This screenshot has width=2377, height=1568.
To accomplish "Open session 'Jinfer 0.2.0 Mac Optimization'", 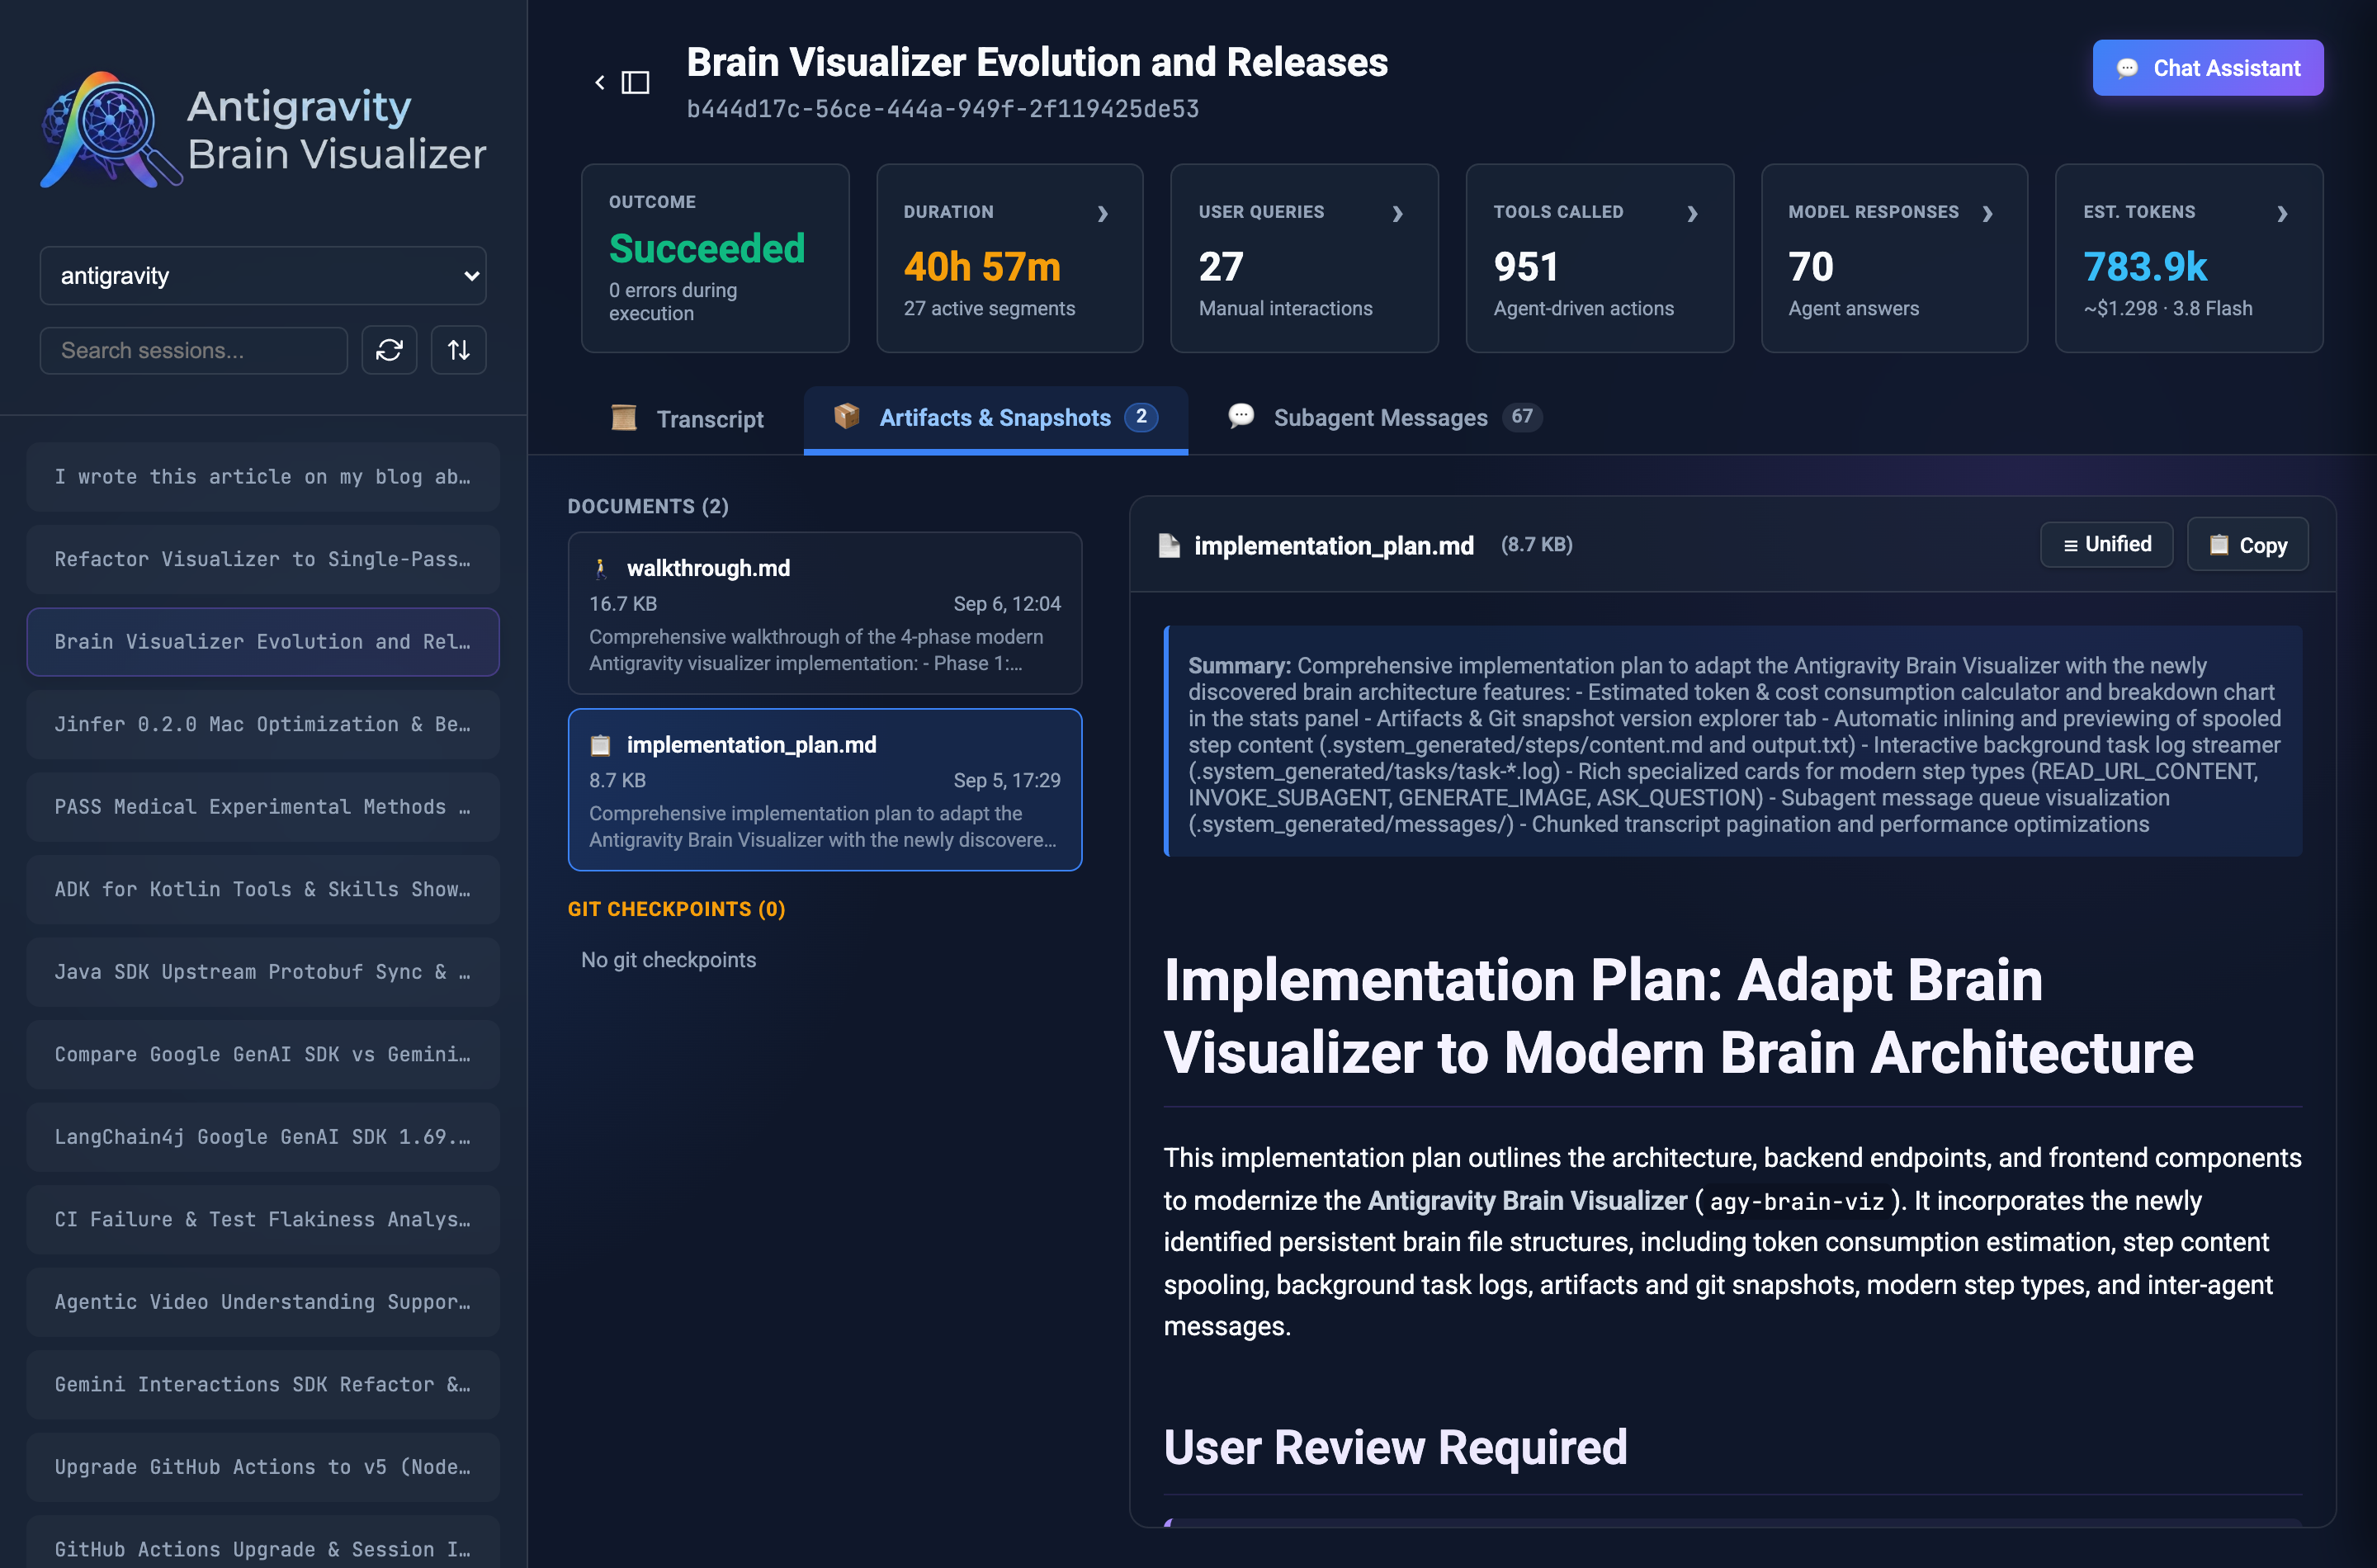I will pyautogui.click(x=263, y=724).
